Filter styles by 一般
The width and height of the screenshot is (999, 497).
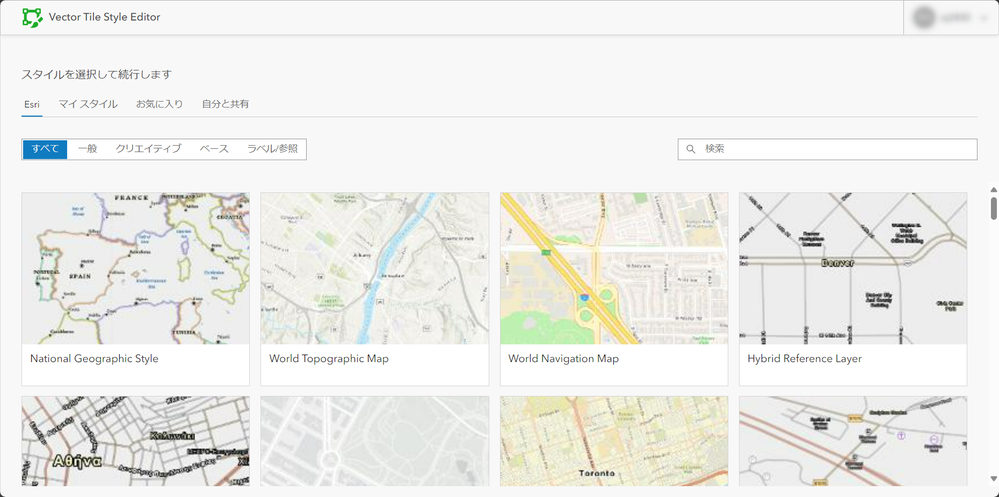(x=87, y=149)
